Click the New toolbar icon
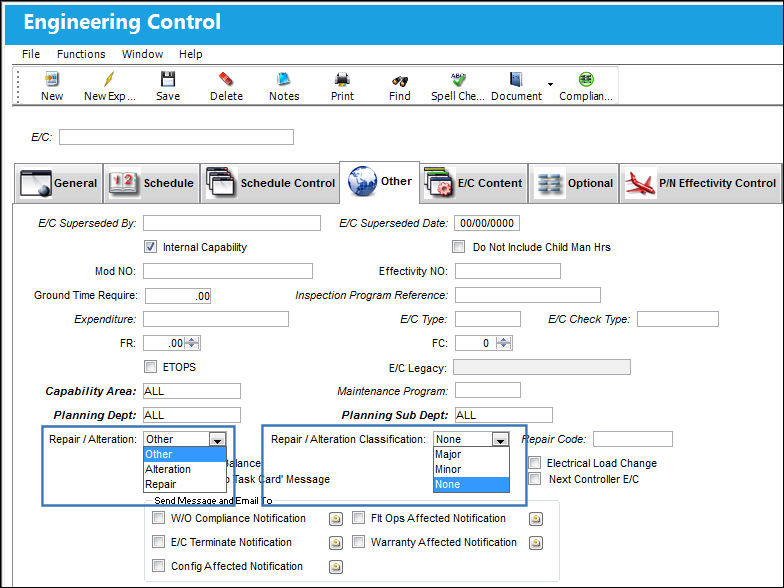The image size is (784, 588). click(52, 79)
